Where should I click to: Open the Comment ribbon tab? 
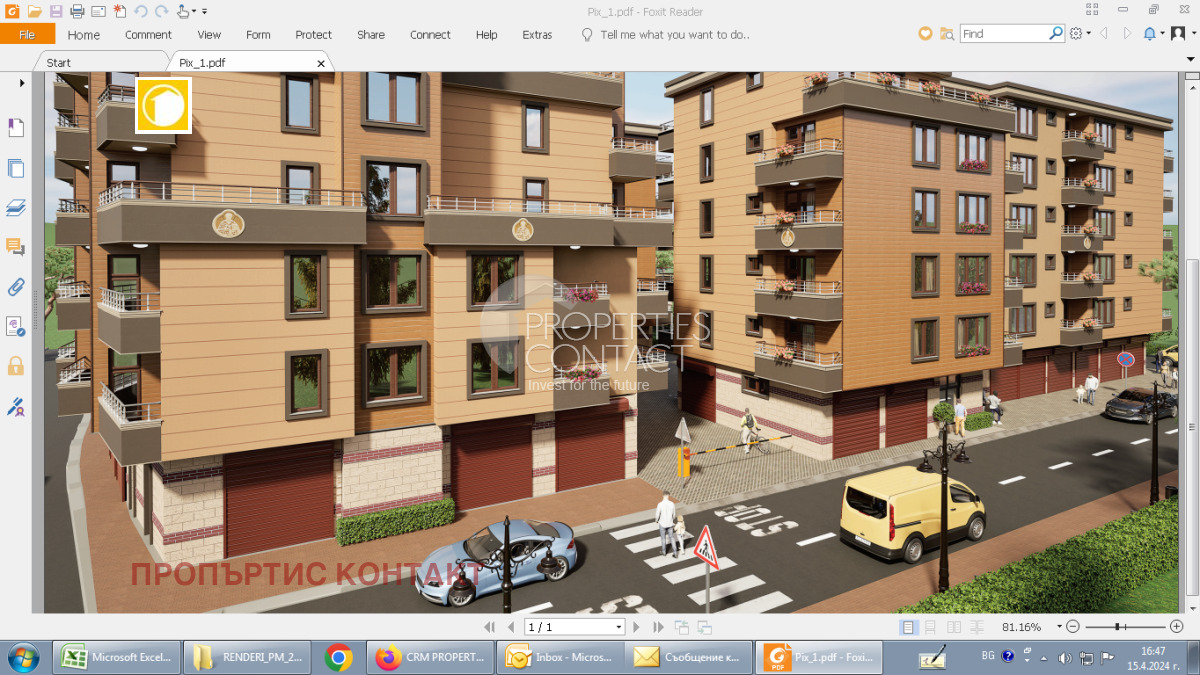coord(148,34)
